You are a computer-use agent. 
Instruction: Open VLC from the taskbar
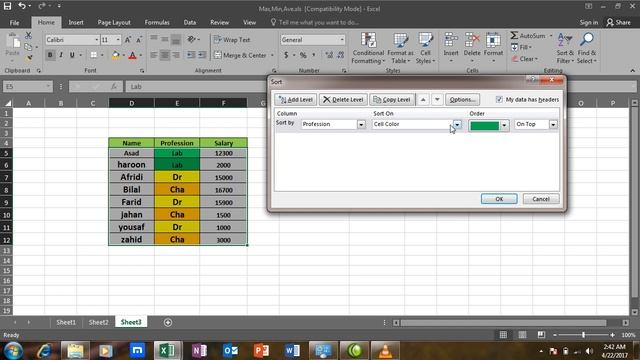tap(385, 350)
